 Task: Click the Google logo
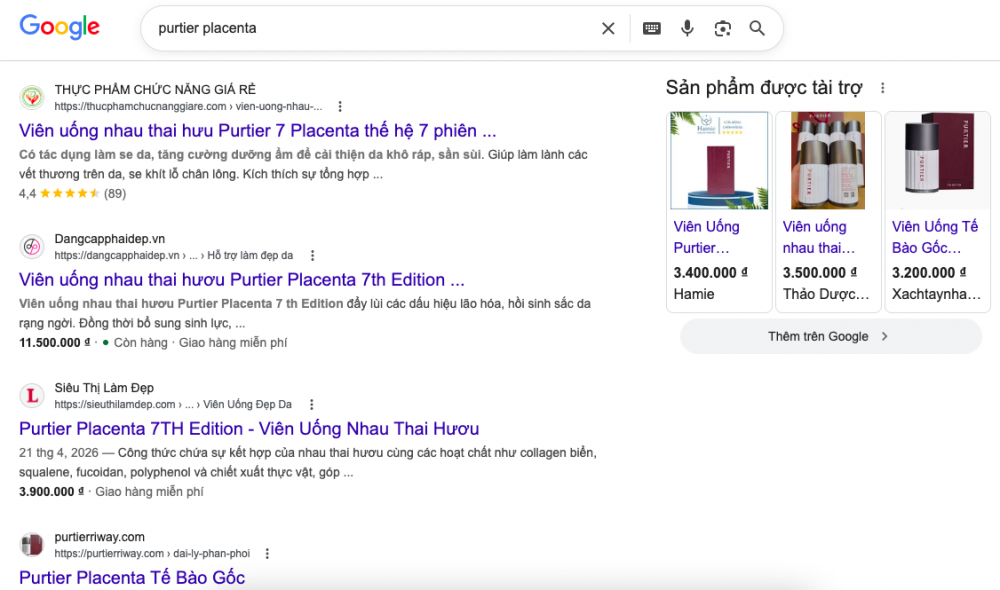click(x=59, y=27)
